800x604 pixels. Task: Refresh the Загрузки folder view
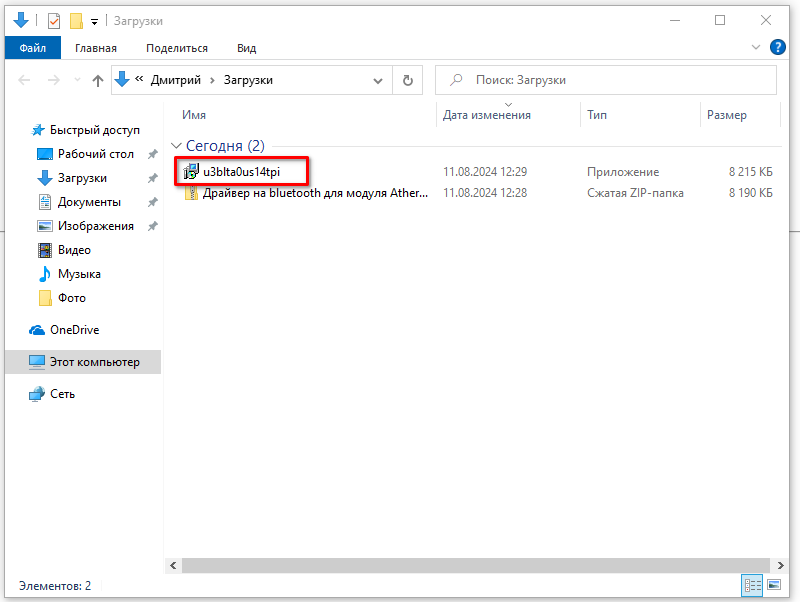(x=407, y=80)
